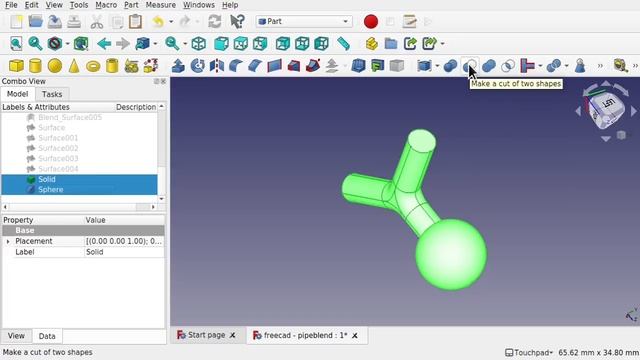This screenshot has height=360, width=640.
Task: Close the Start page tab
Action: pyautogui.click(x=232, y=335)
